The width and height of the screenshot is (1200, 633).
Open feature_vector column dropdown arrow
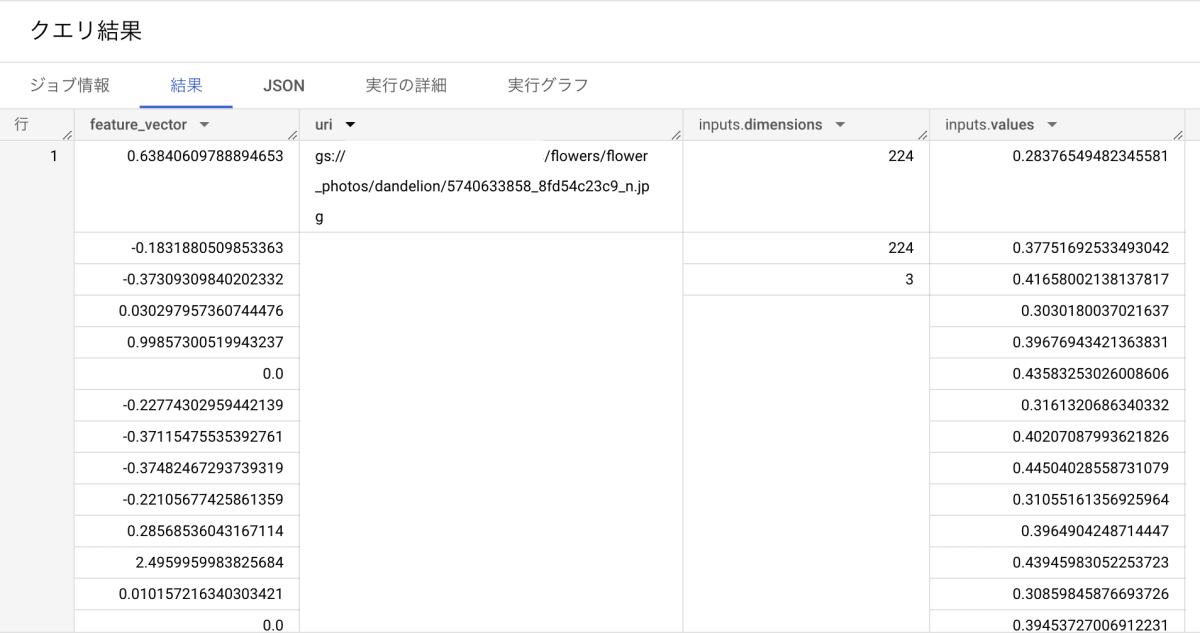[204, 125]
